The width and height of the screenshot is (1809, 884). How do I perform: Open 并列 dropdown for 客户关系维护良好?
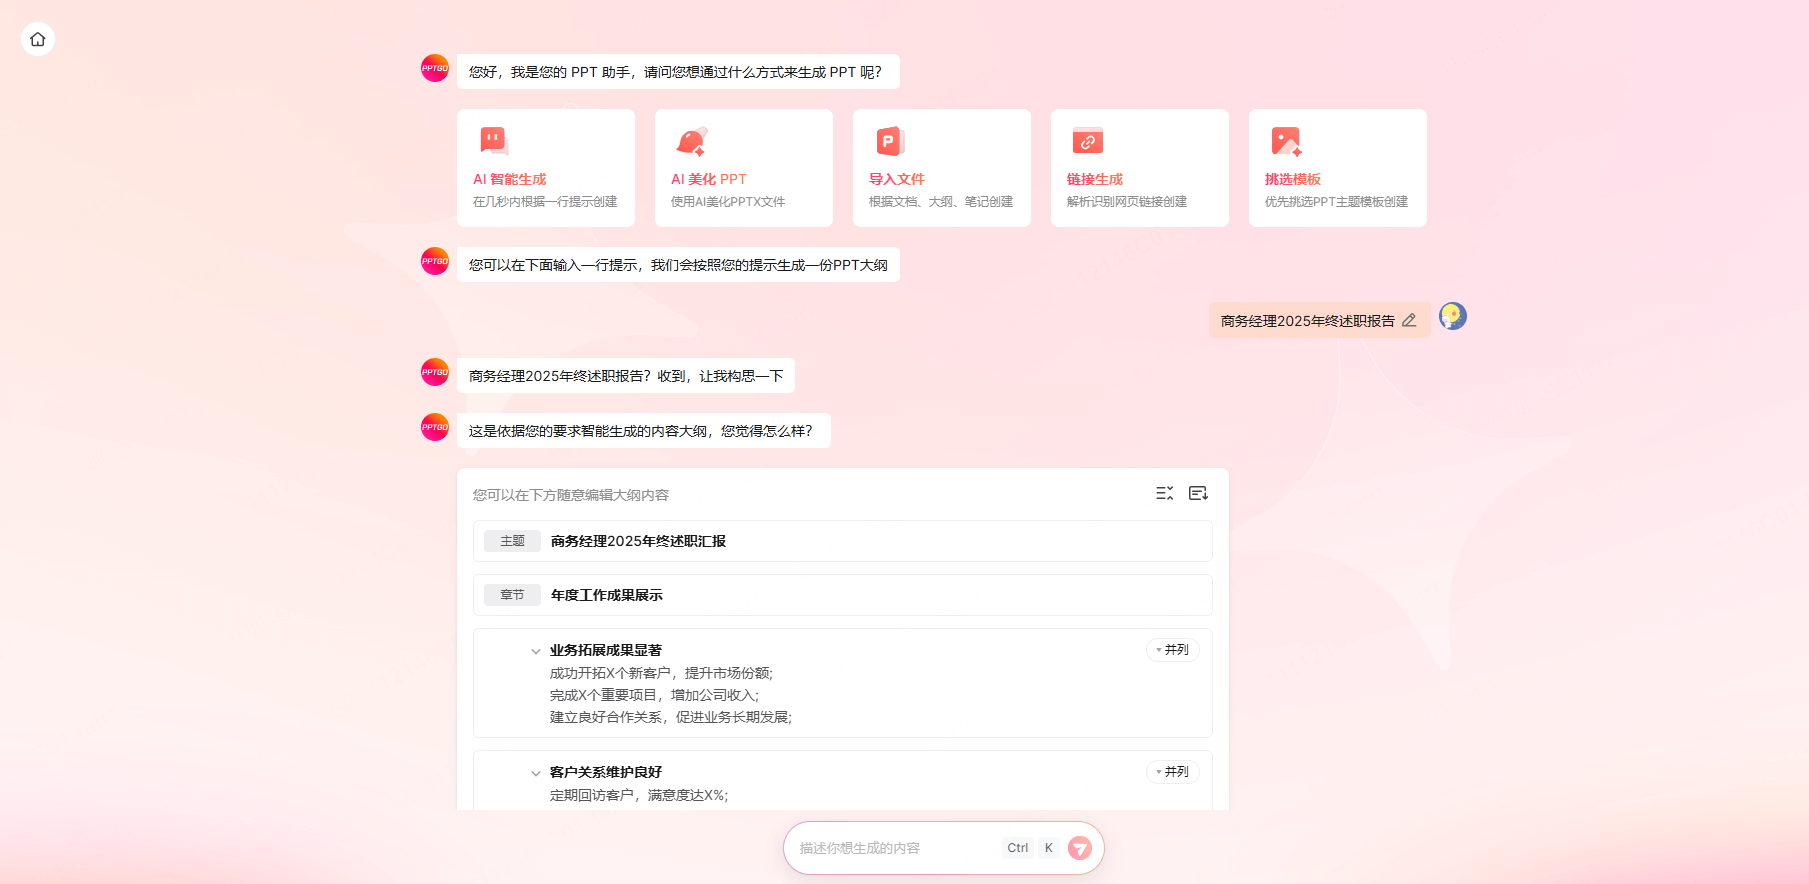[x=1173, y=772]
